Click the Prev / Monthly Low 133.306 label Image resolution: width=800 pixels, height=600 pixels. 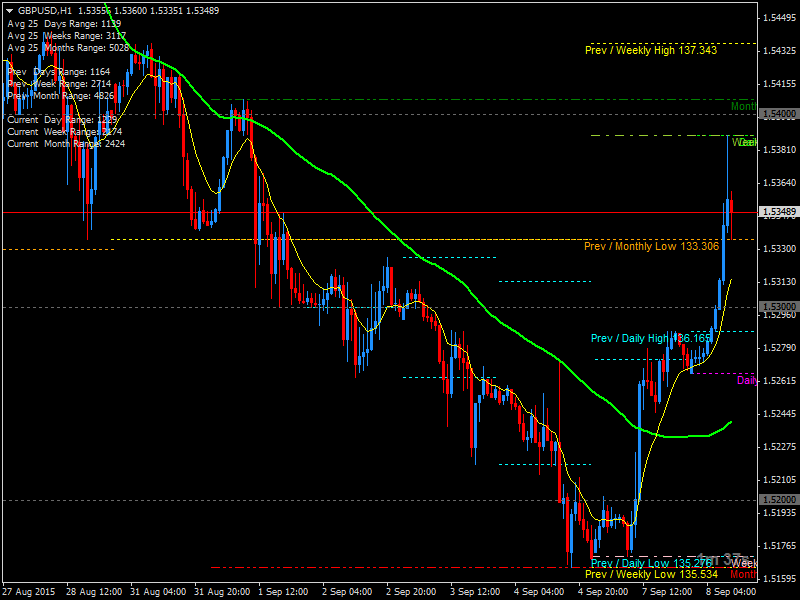pos(651,246)
